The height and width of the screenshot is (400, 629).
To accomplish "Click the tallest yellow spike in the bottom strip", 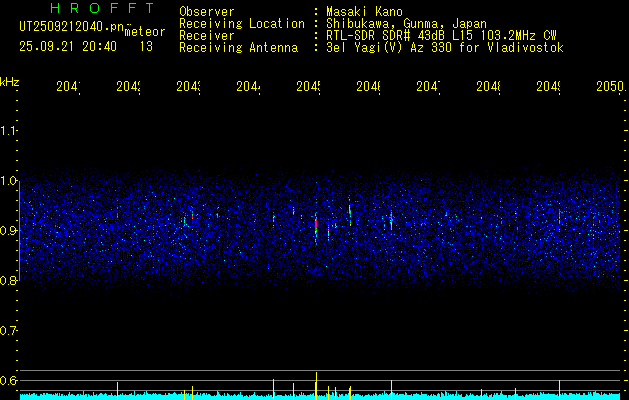I will [x=316, y=385].
